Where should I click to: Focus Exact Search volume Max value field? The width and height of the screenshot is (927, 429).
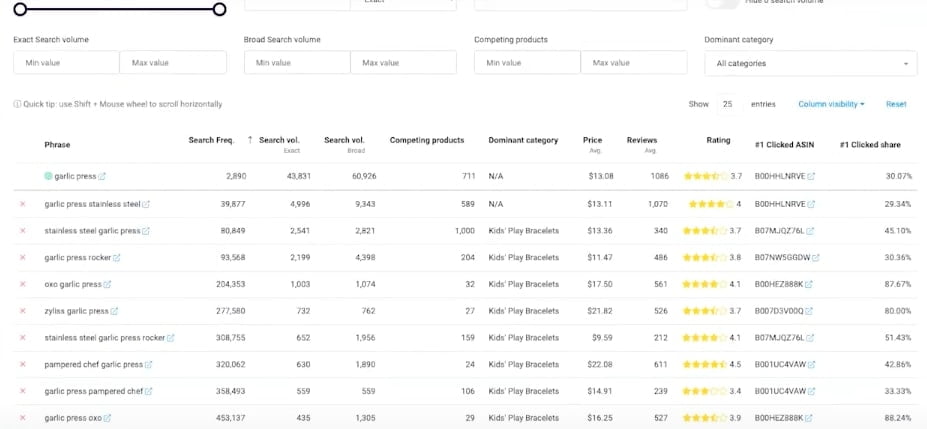[173, 63]
